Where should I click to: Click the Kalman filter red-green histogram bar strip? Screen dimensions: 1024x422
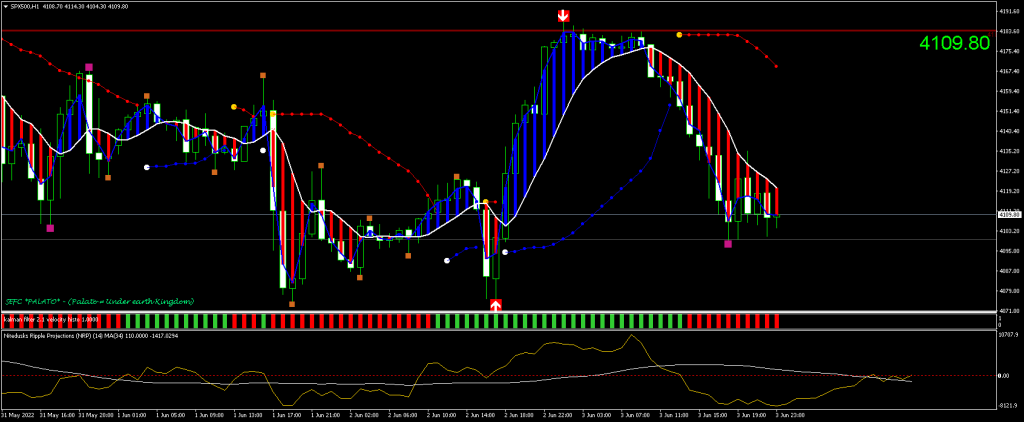(400, 321)
